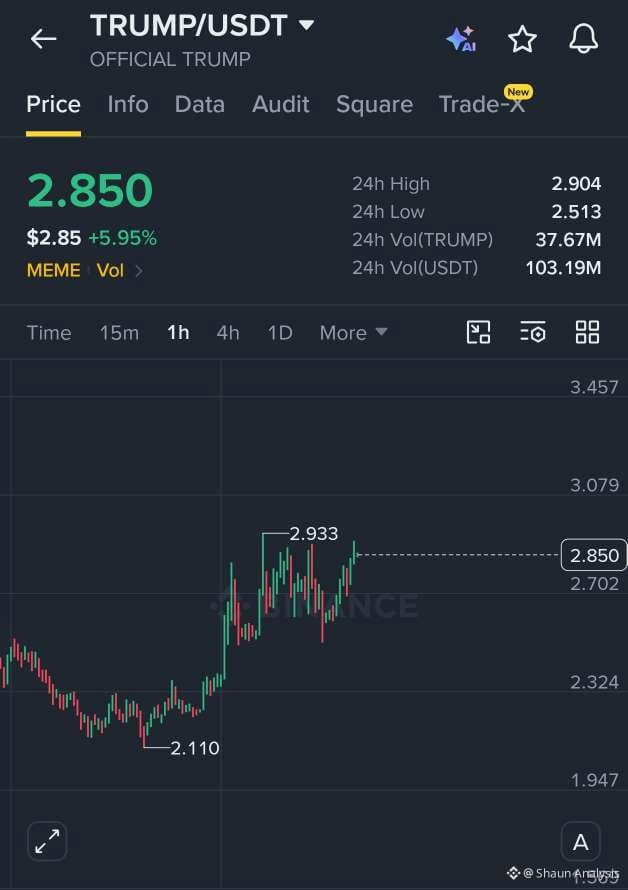Select the Time chart interval
The image size is (628, 890).
tap(49, 333)
